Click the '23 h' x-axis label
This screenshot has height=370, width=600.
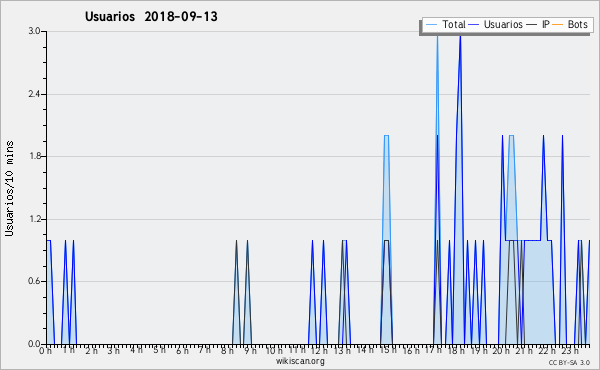569,350
